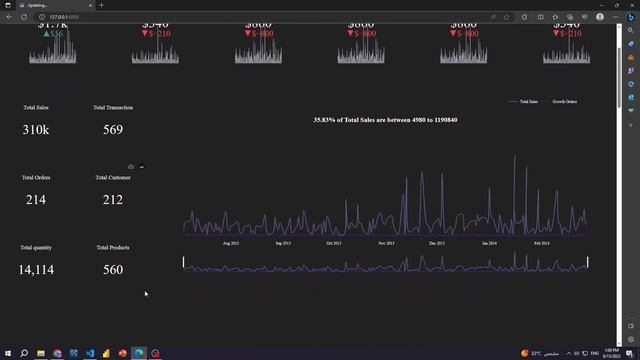Open the browser Extensions icon
The image size is (640, 360).
point(524,17)
